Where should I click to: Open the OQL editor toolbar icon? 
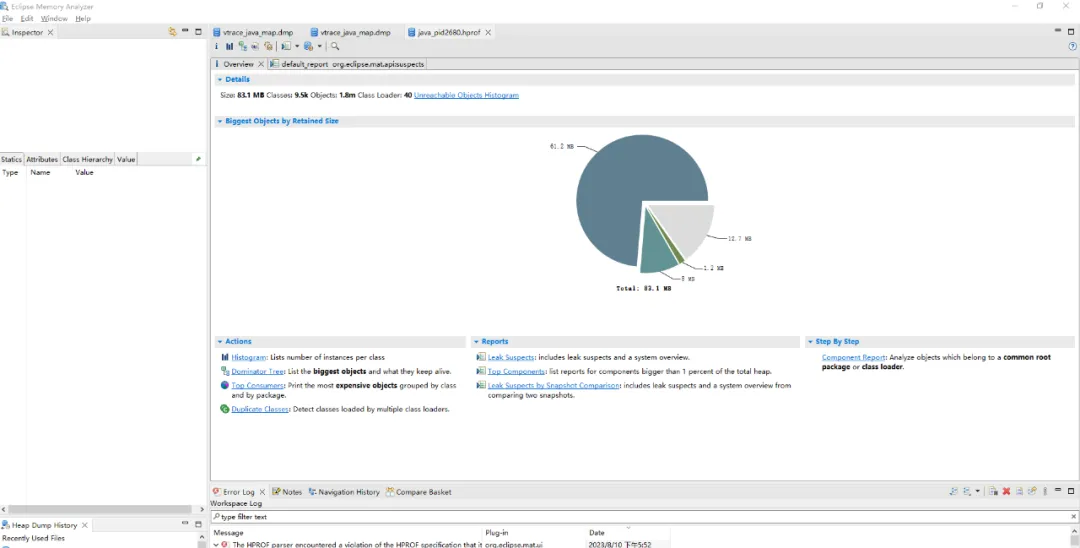pos(255,46)
